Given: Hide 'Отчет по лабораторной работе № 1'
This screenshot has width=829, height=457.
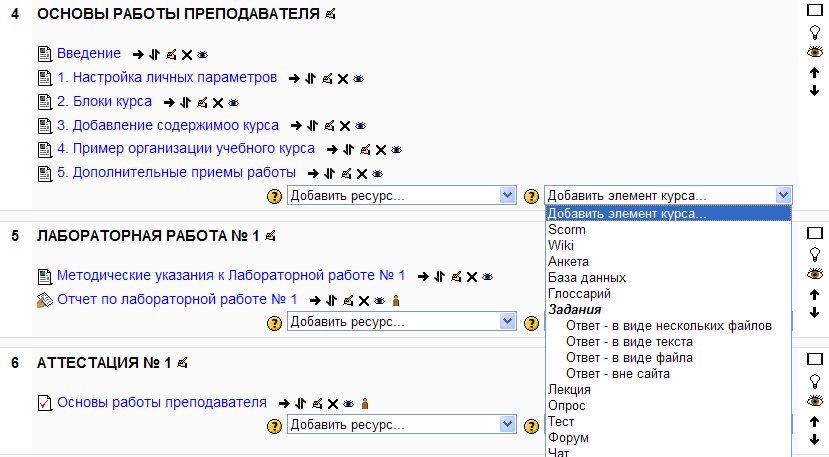Looking at the screenshot, I should pos(380,301).
